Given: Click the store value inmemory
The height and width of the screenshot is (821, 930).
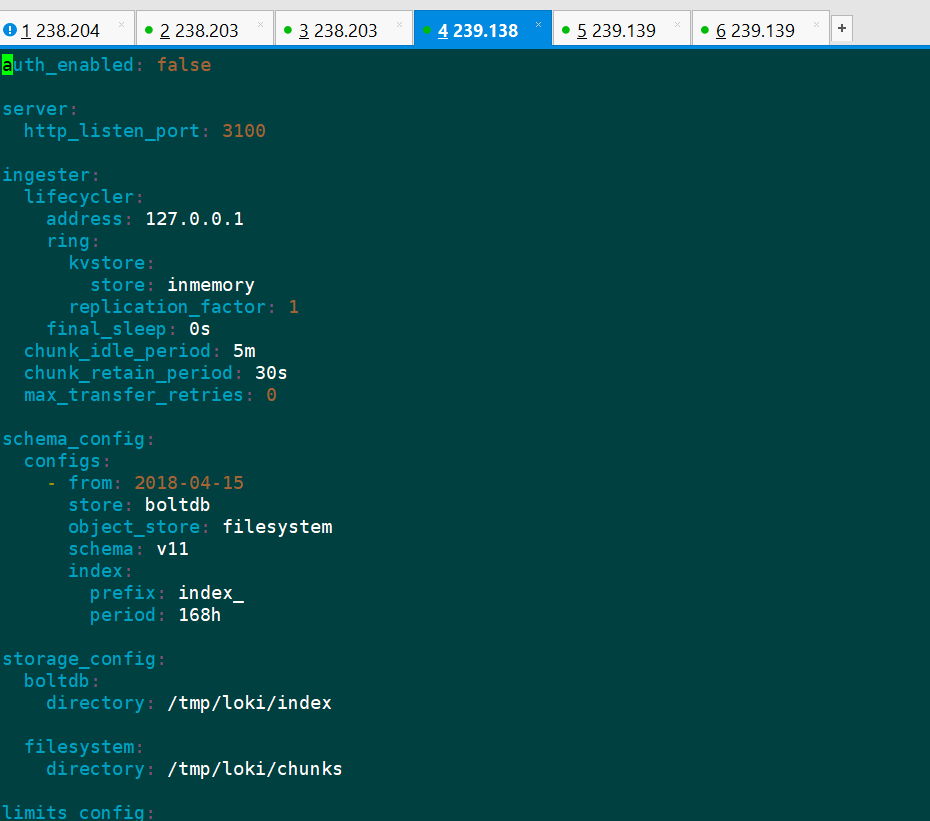Looking at the screenshot, I should (211, 285).
